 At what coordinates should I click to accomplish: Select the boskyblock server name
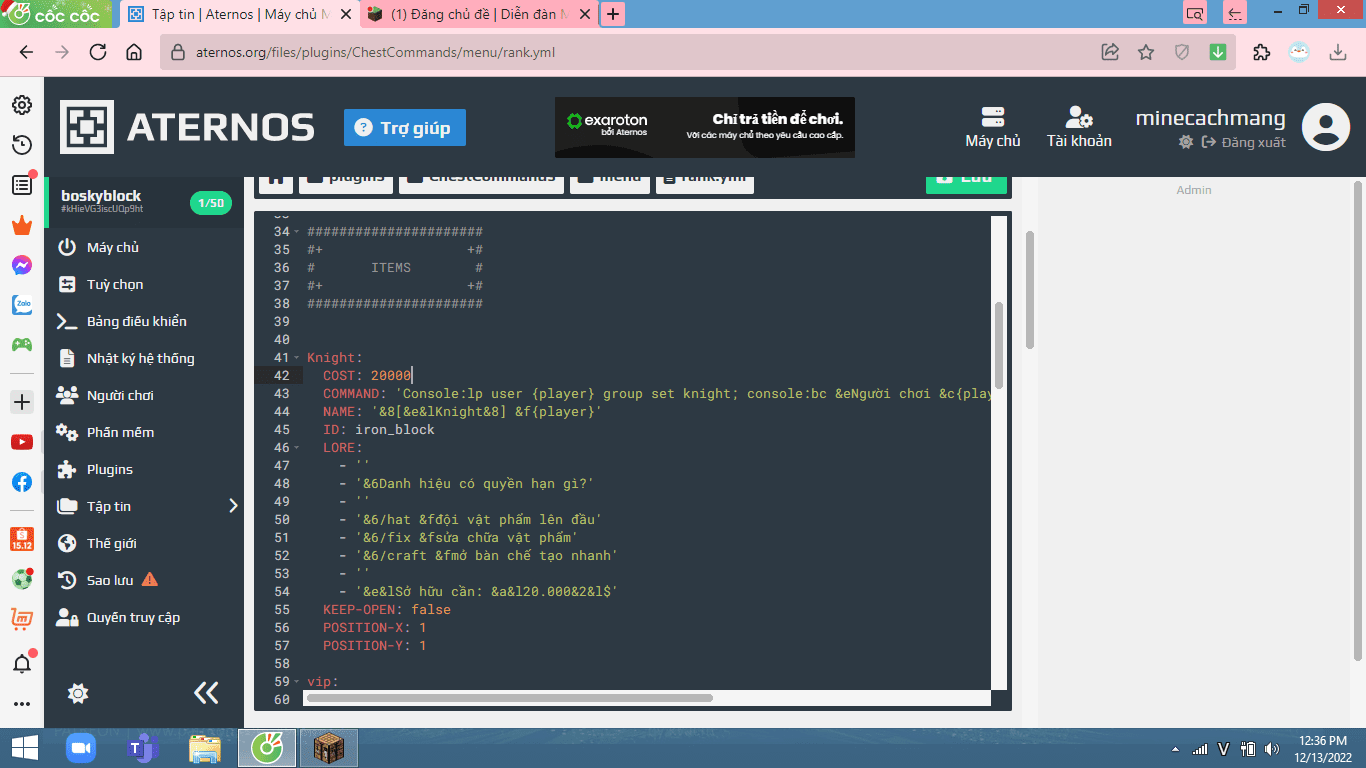click(x=101, y=196)
